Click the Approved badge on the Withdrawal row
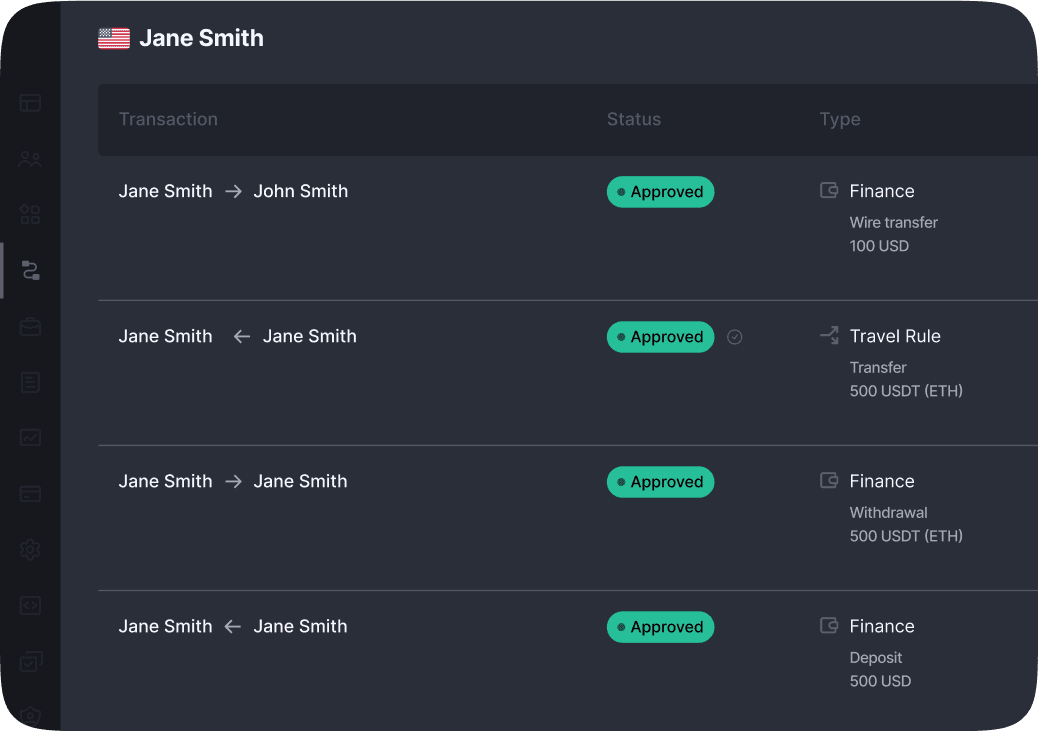The image size is (1038, 731). [x=660, y=482]
